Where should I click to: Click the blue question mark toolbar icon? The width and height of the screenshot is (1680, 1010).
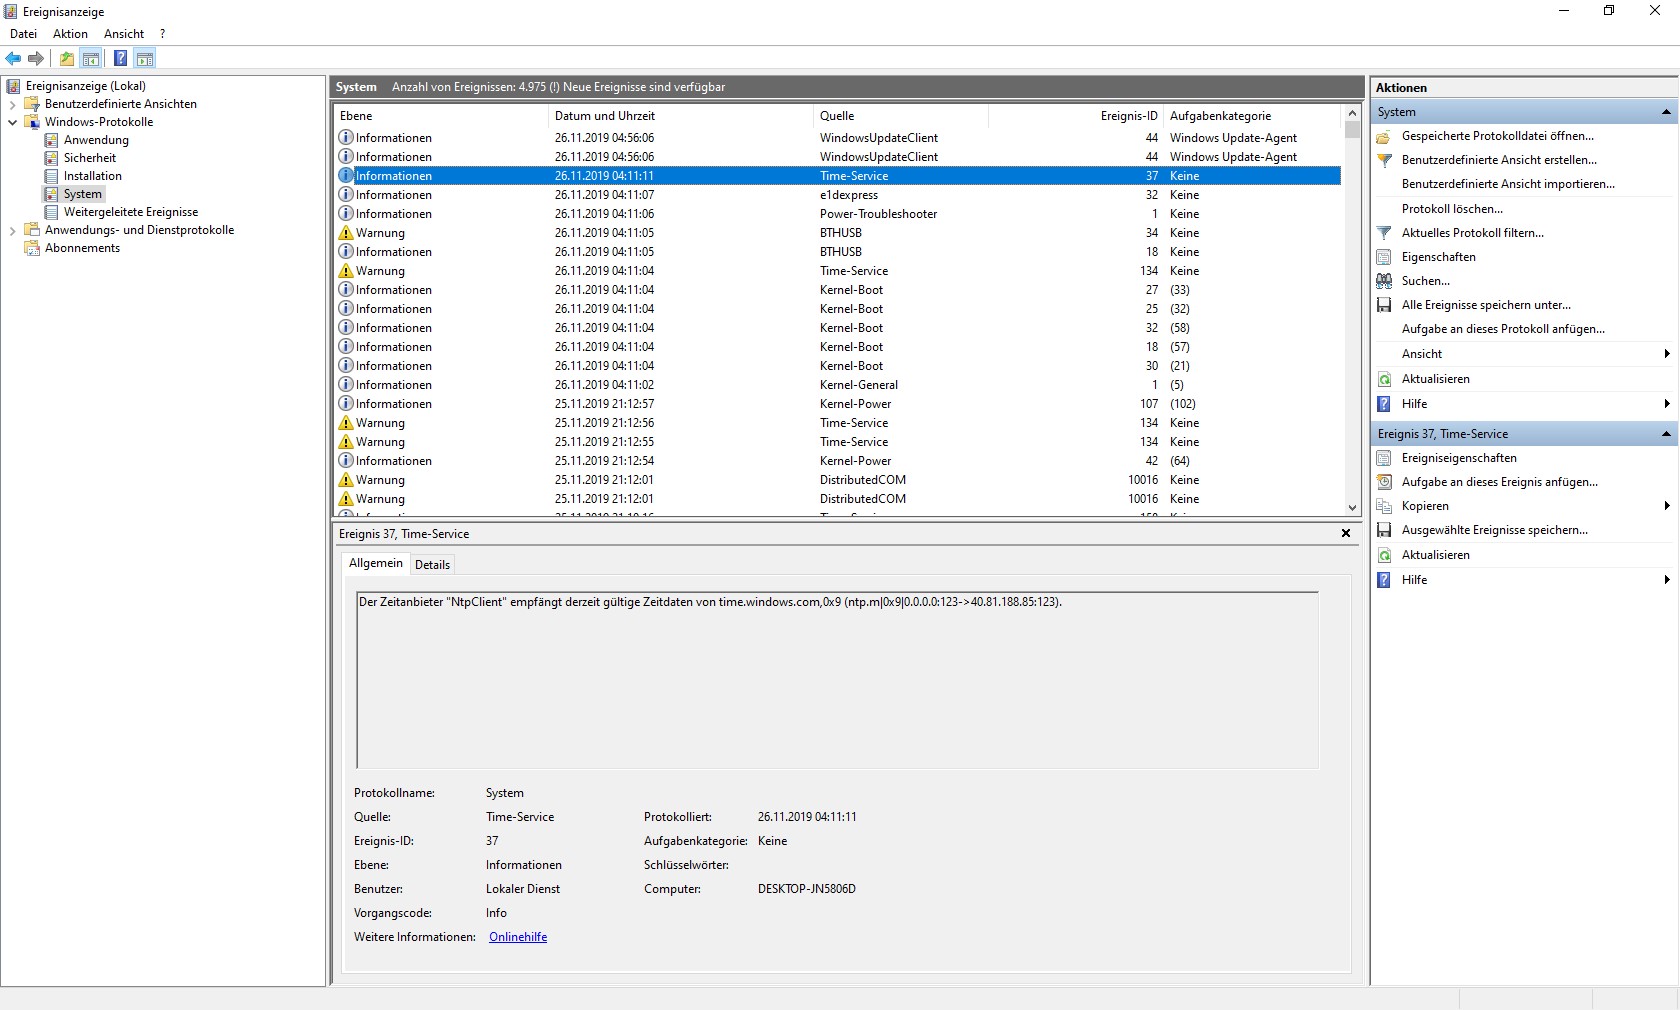click(x=120, y=58)
